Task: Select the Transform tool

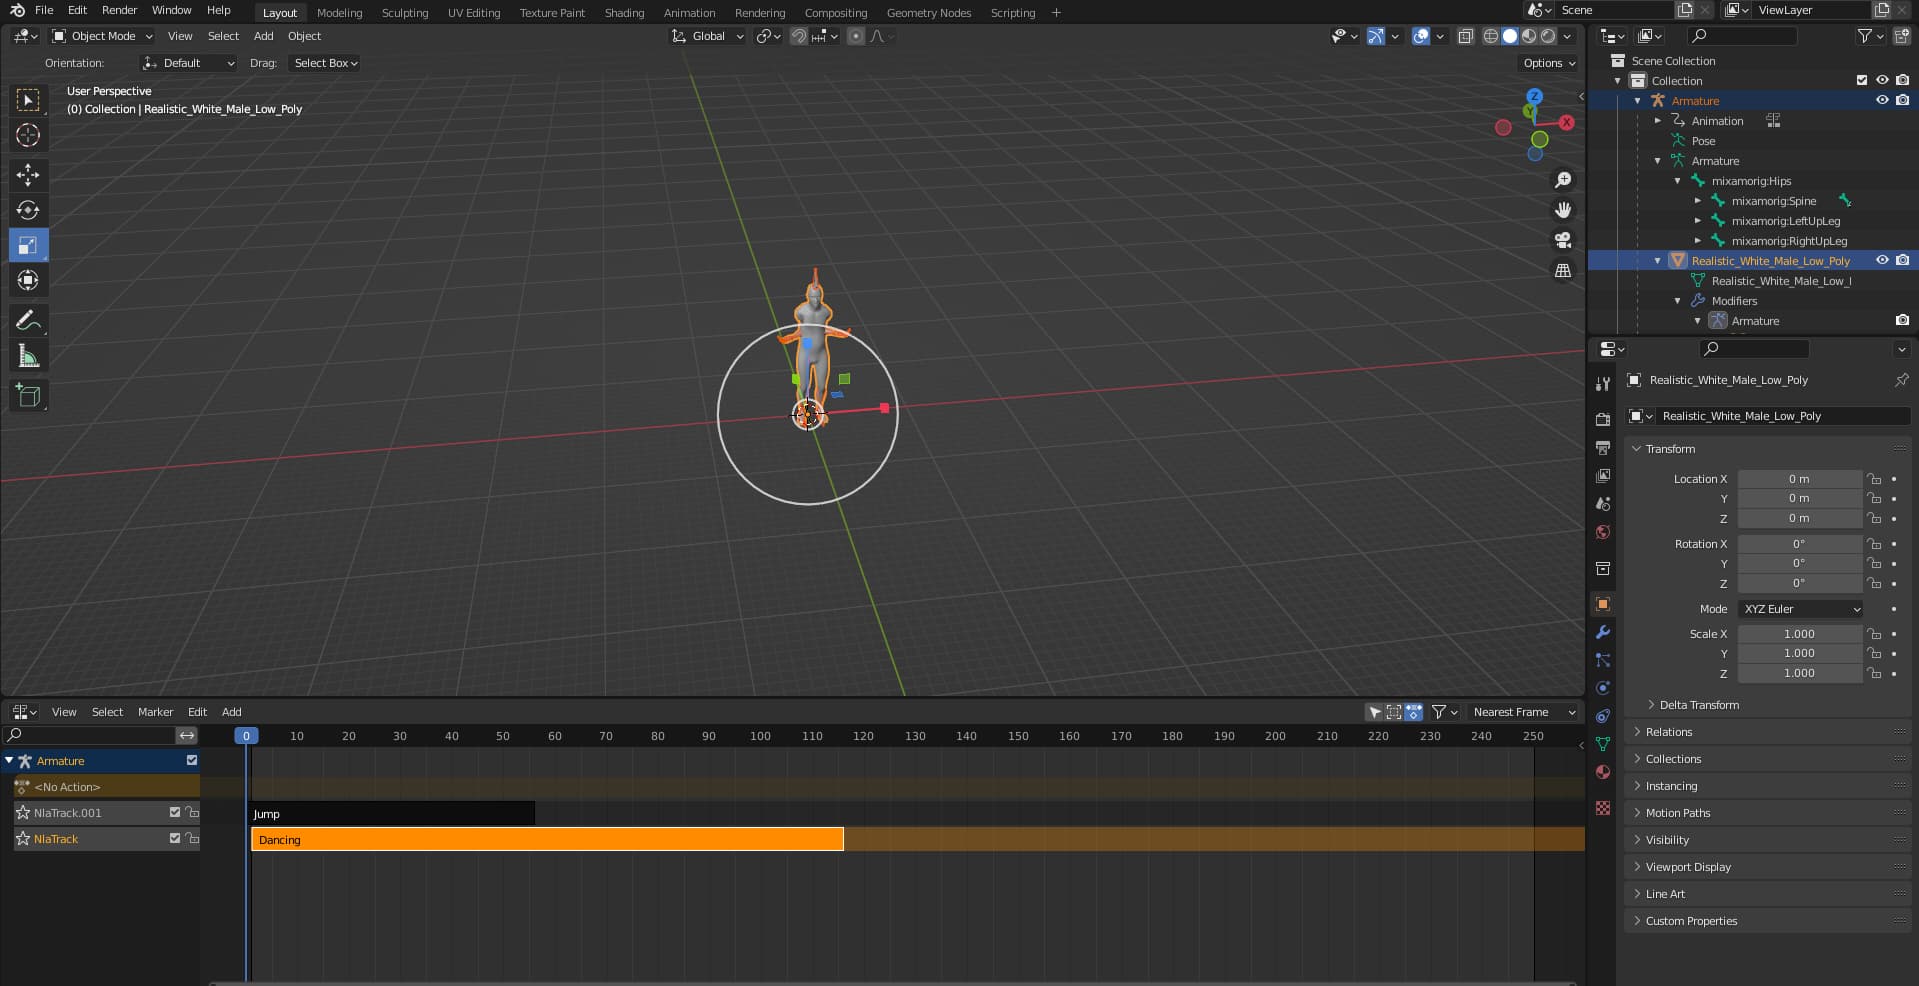Action: pos(28,280)
